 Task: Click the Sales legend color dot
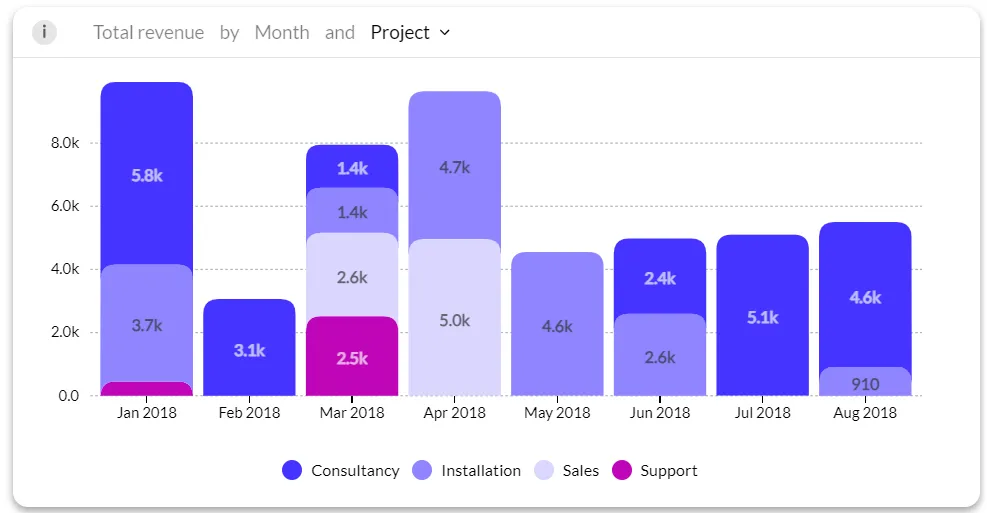pyautogui.click(x=544, y=470)
